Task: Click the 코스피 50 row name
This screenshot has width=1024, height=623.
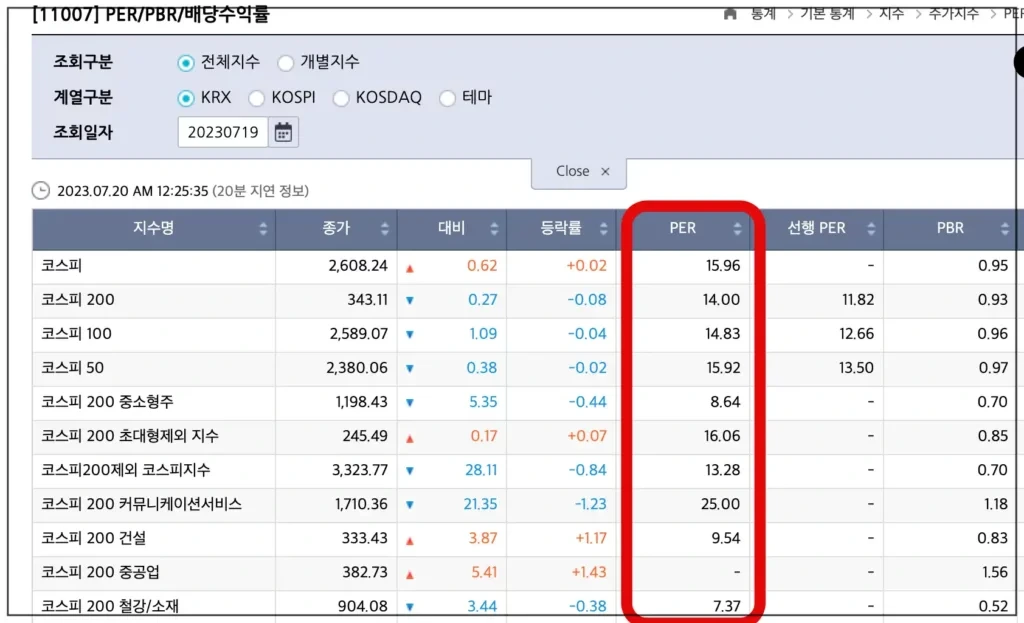Action: point(72,368)
